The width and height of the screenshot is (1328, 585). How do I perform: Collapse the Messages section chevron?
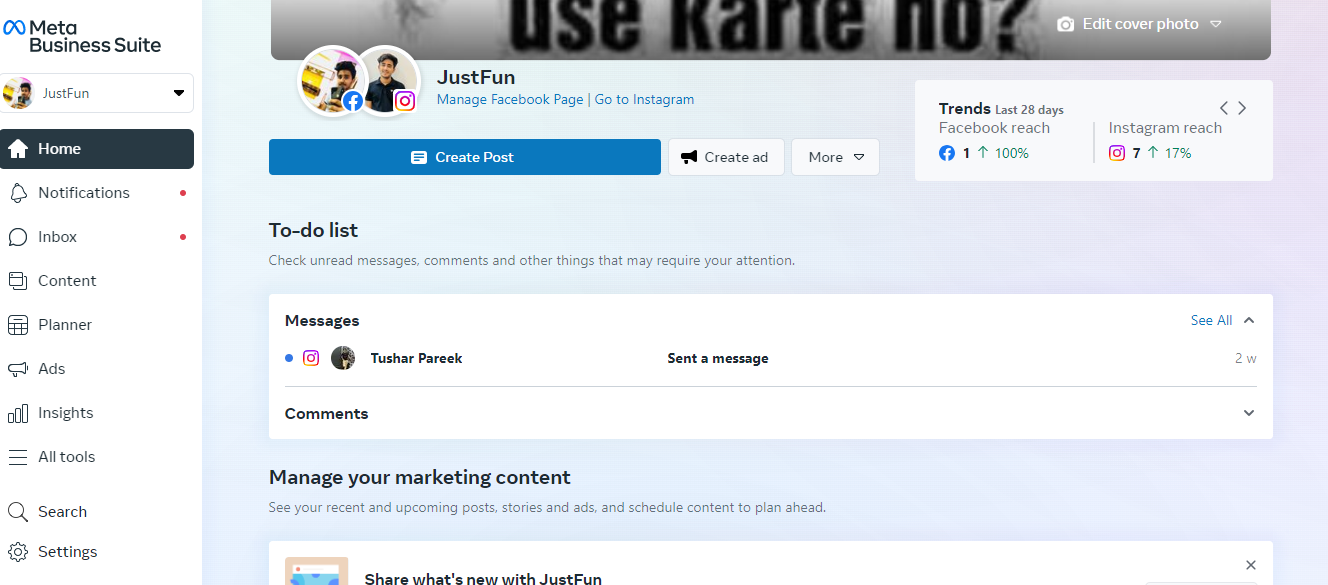tap(1249, 321)
